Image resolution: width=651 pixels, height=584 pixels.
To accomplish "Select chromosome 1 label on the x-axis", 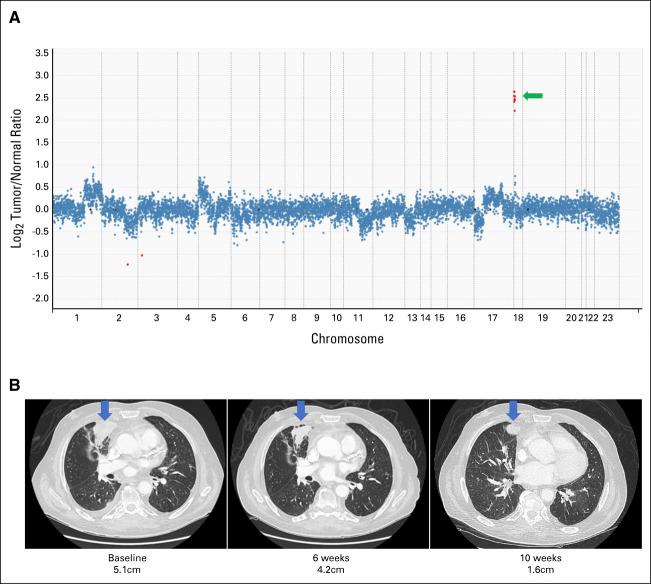I will tap(76, 317).
